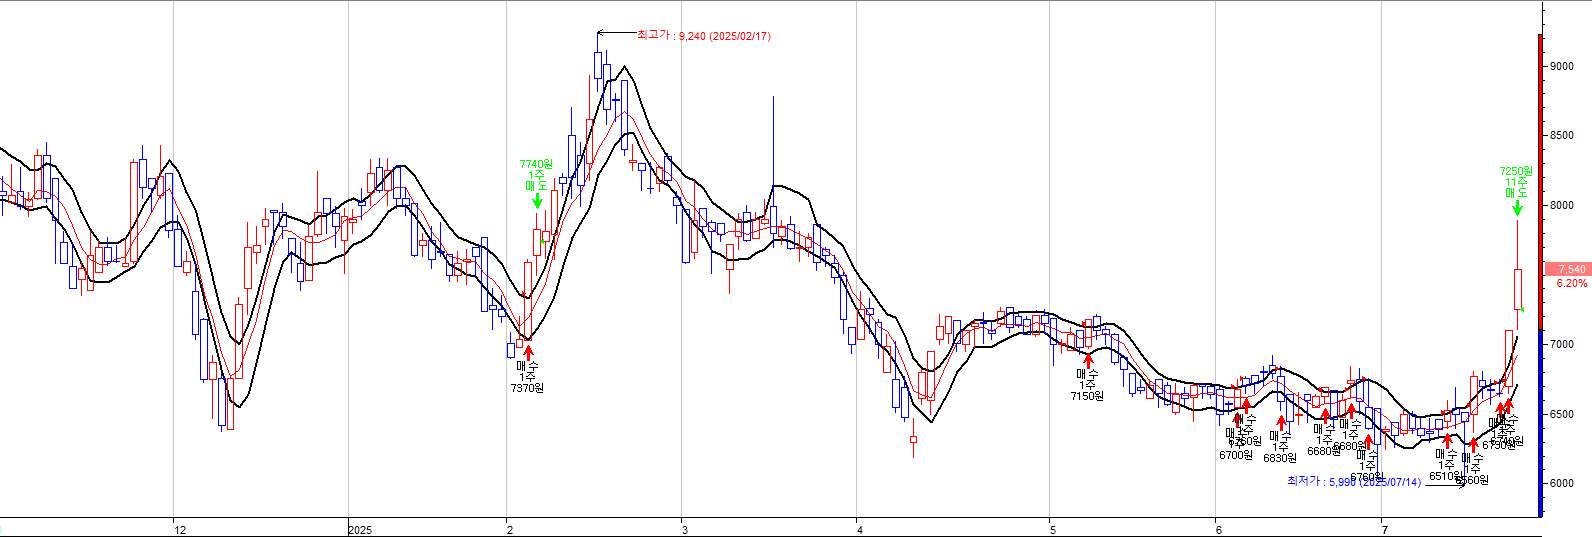Click the month 2 label on time axis

click(x=510, y=529)
